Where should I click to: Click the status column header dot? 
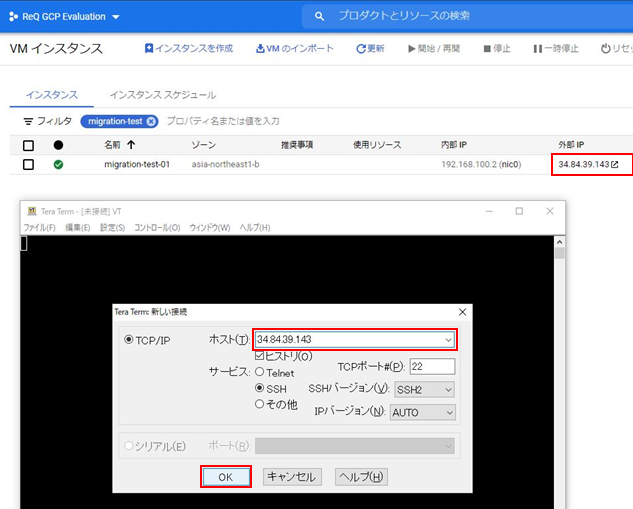(58, 145)
